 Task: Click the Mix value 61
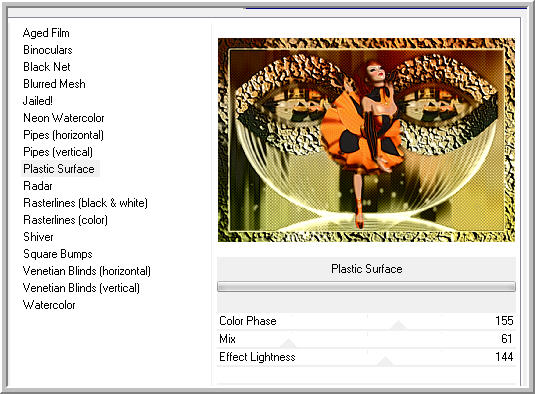click(507, 339)
